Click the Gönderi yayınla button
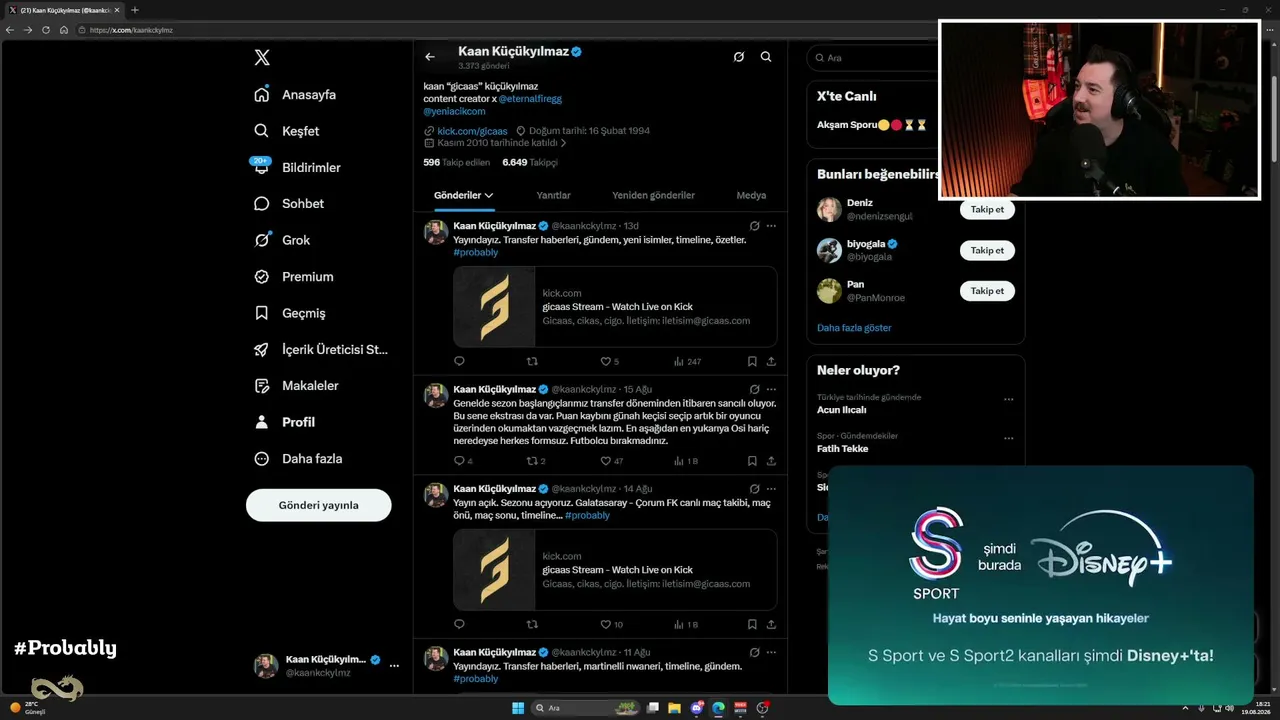1280x720 pixels. [x=319, y=505]
